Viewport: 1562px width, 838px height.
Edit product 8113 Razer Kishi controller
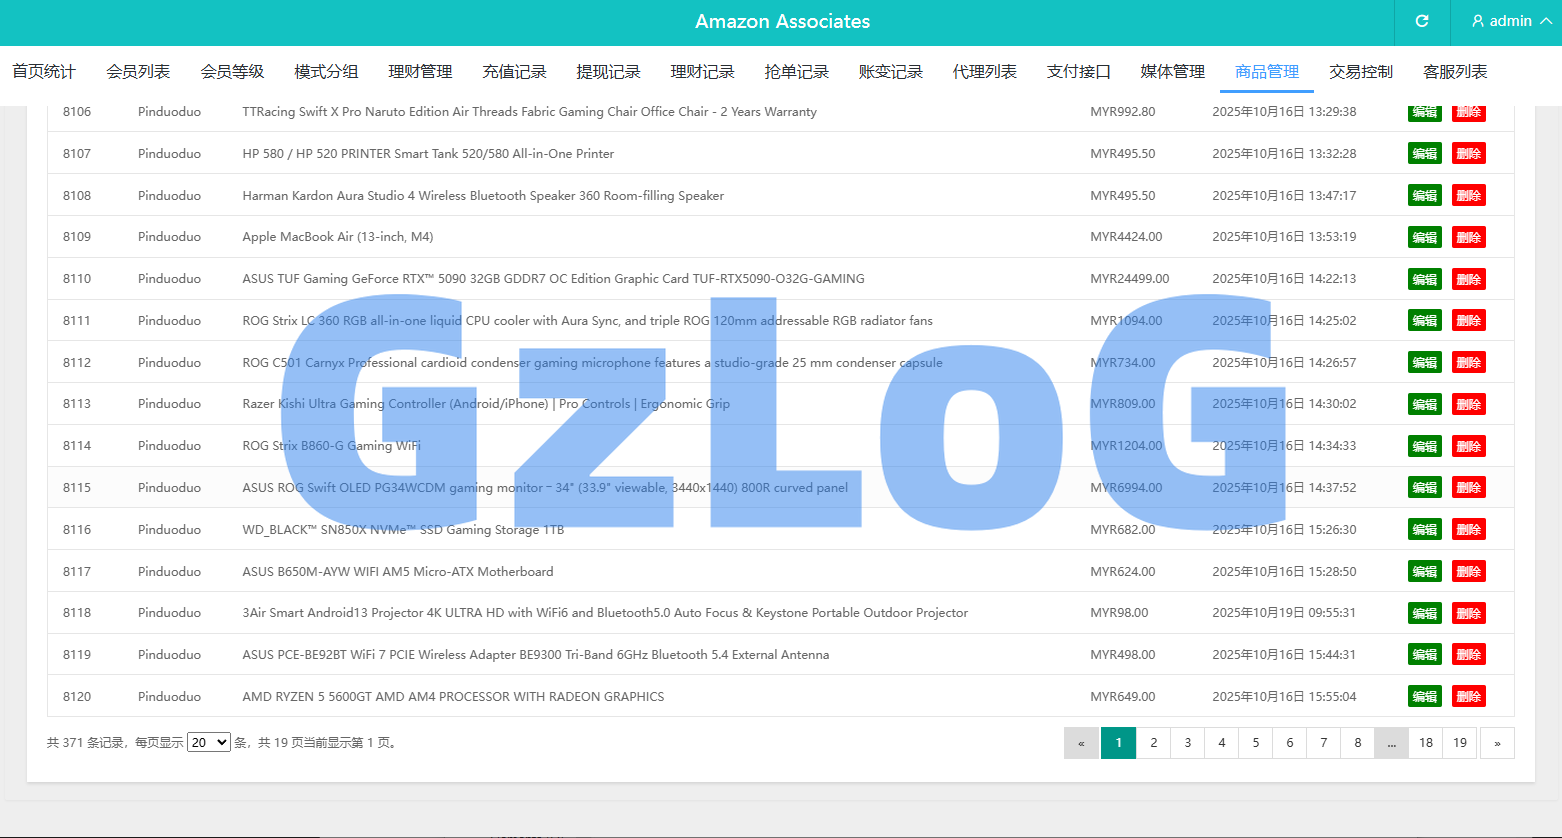pyautogui.click(x=1424, y=404)
